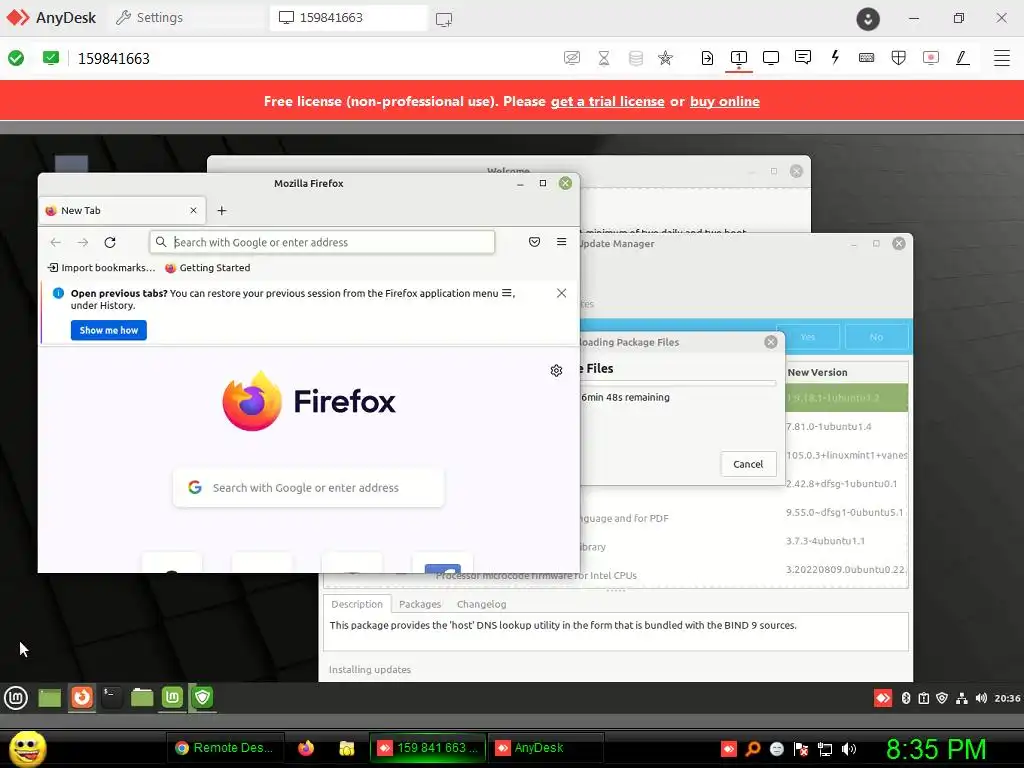
Task: Click the Firefox address bar
Action: (322, 242)
